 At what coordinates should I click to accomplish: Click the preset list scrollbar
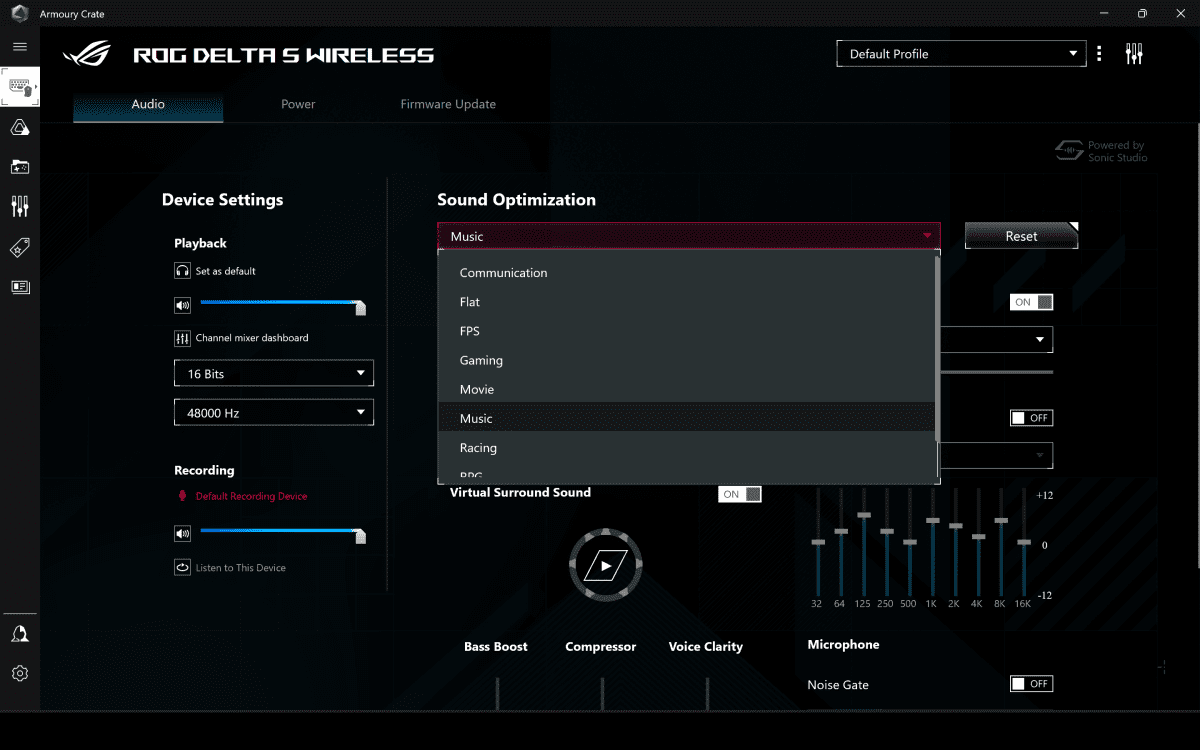937,348
